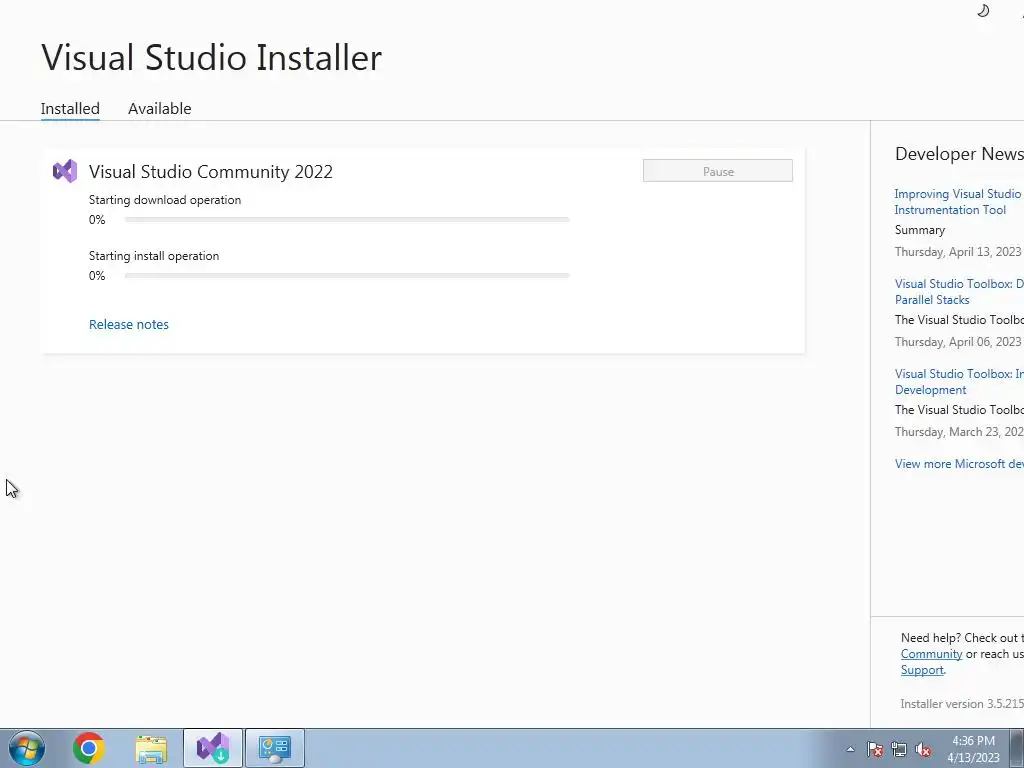Click the Visual Studio Community 2022 logo icon

click(65, 171)
